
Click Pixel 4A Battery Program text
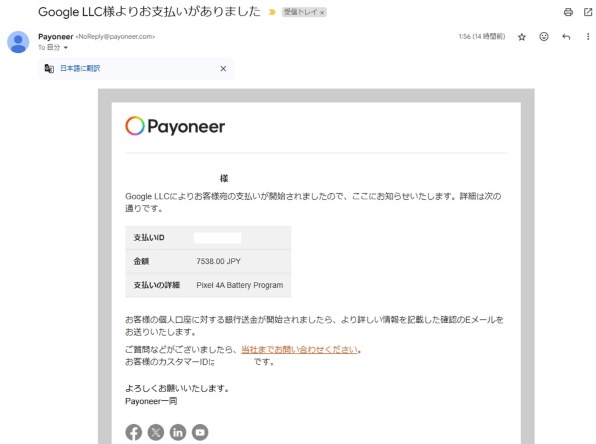(x=239, y=285)
